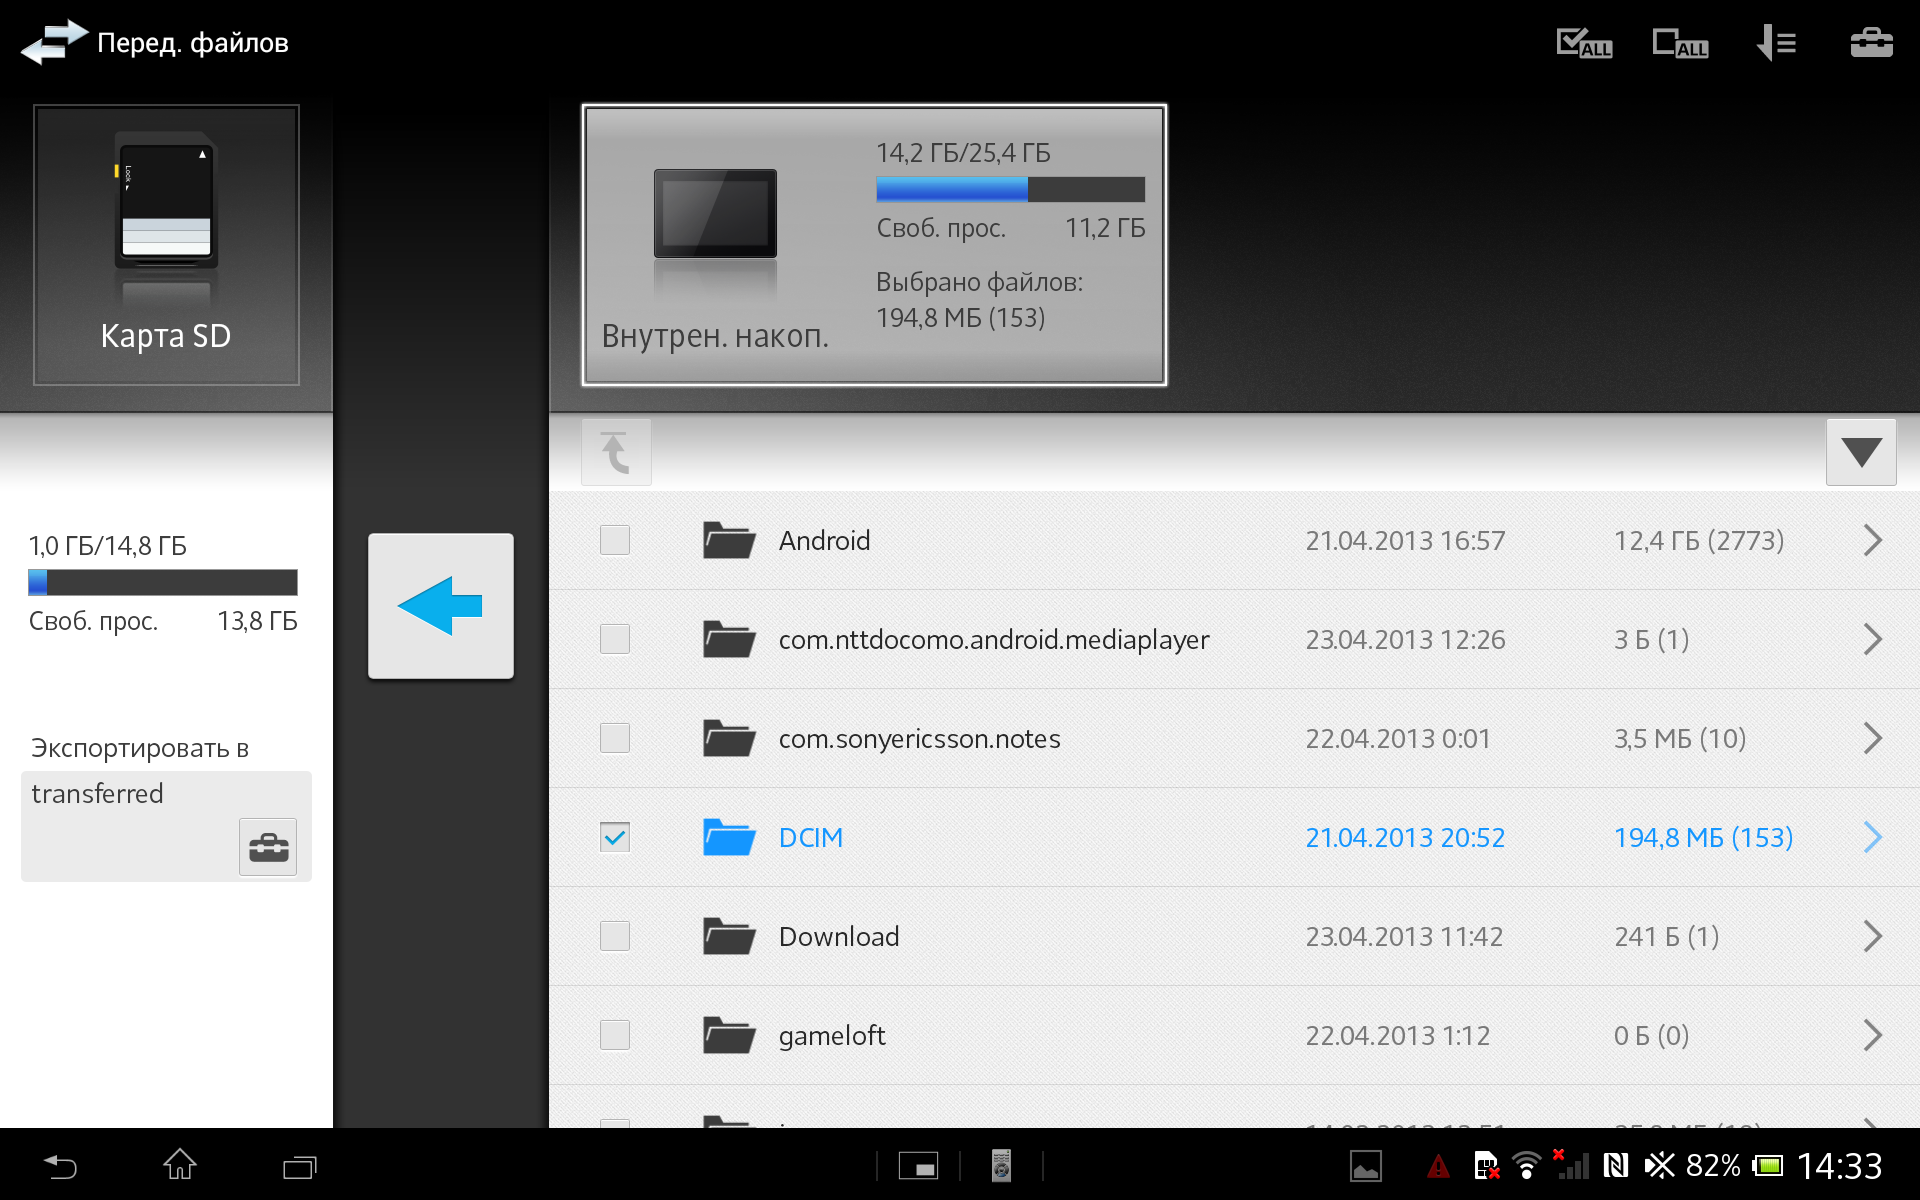Click the Deselect All icon
Image resolution: width=1920 pixels, height=1200 pixels.
[x=1679, y=44]
